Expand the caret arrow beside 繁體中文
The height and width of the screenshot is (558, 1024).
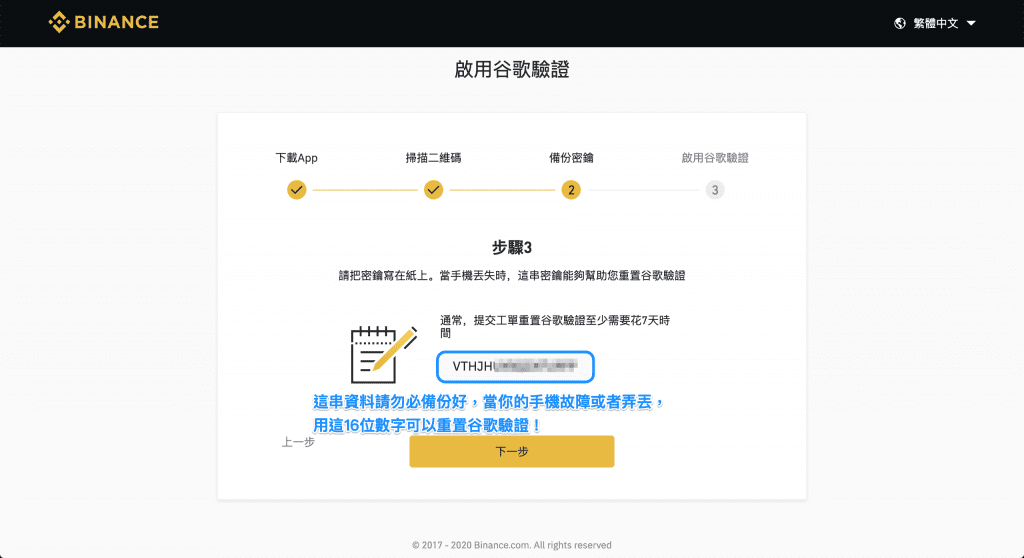[x=971, y=23]
